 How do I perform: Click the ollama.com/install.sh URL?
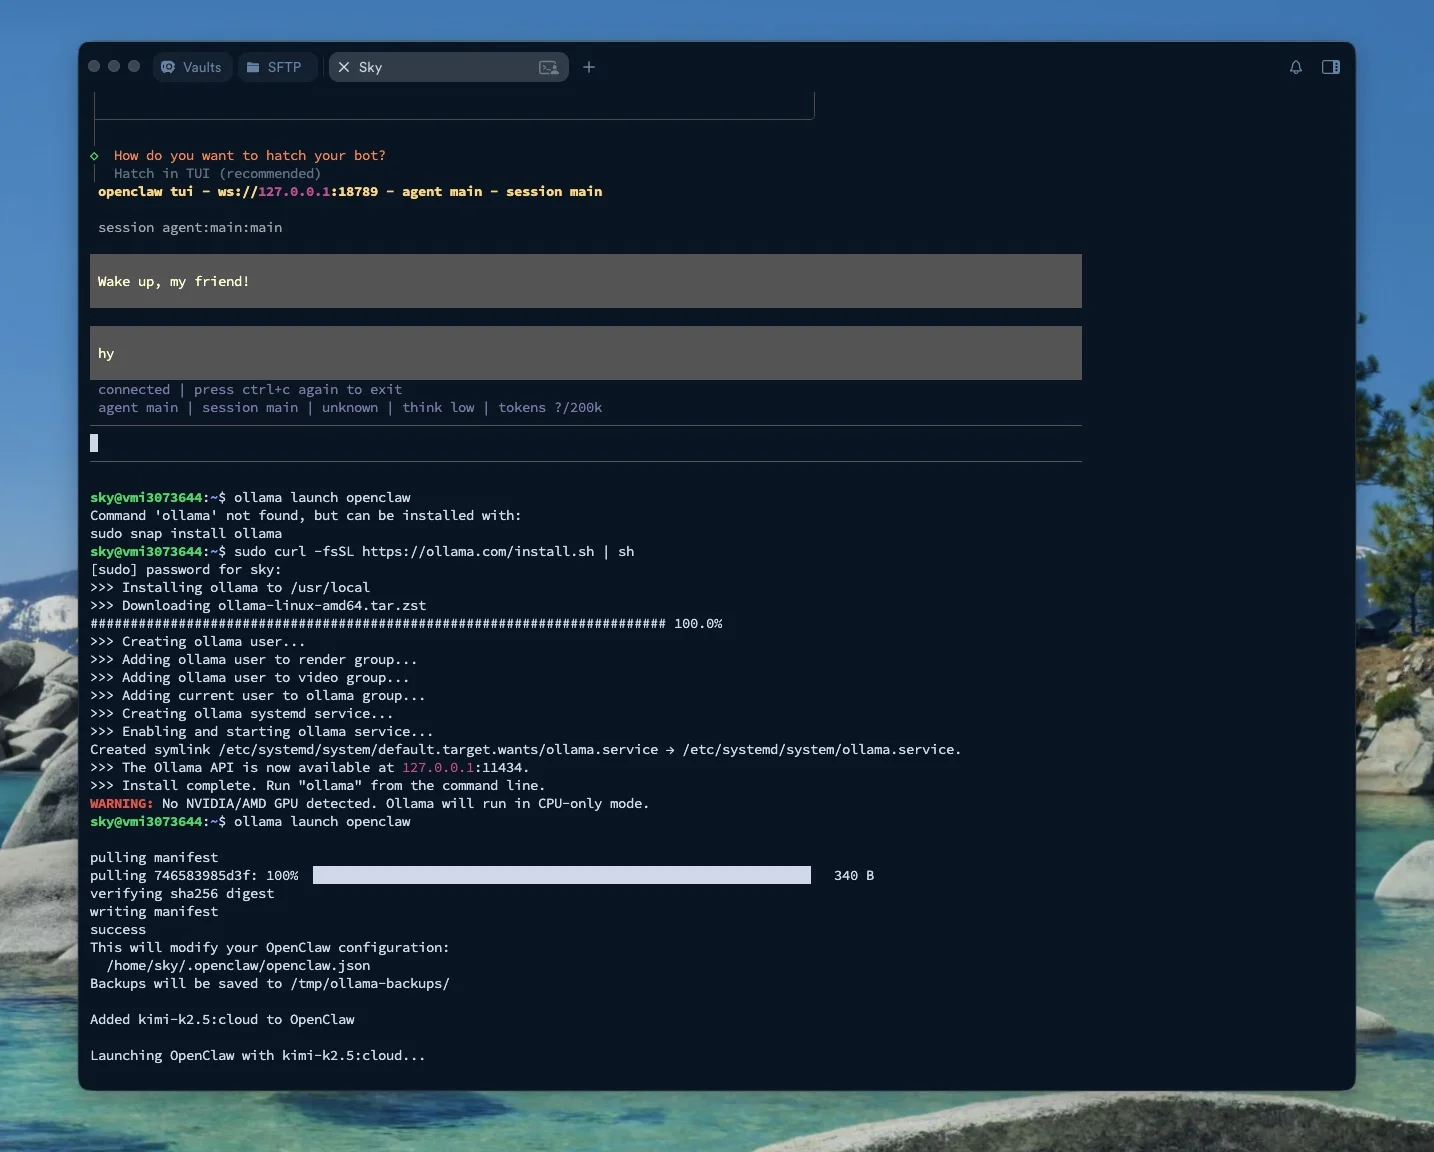pyautogui.click(x=478, y=551)
